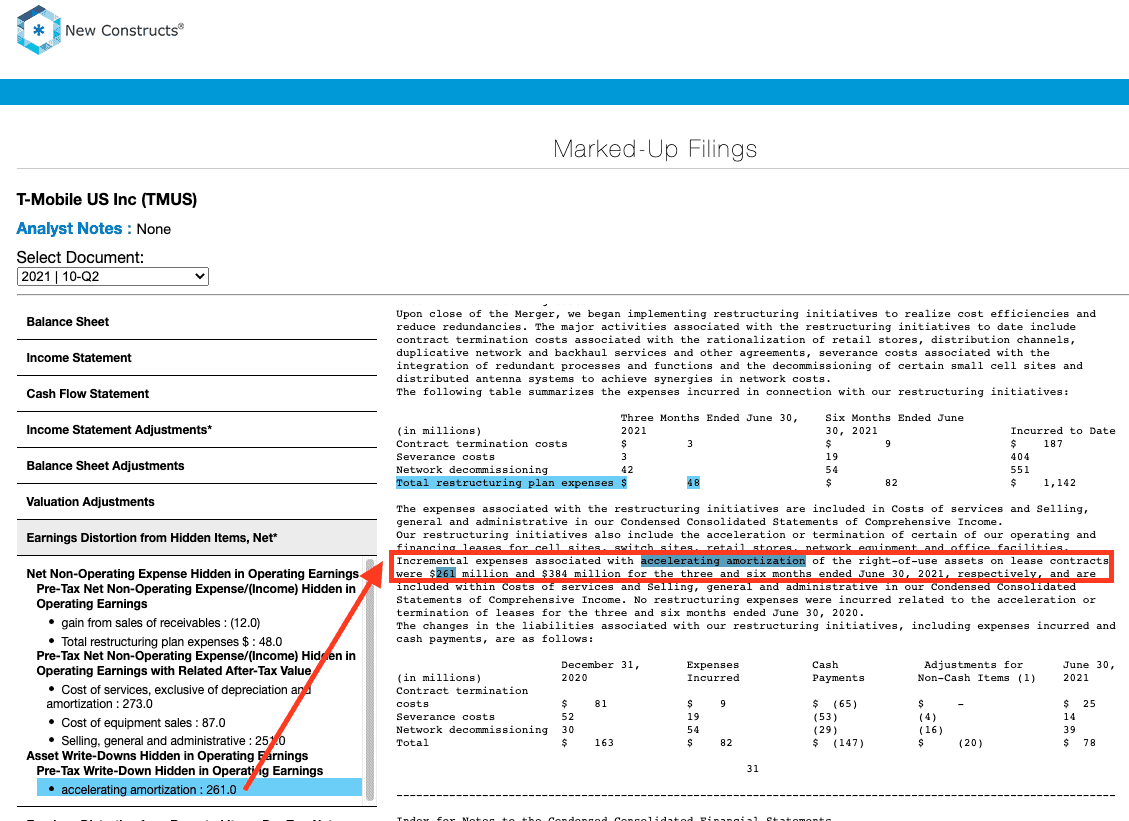Viewport: 1129px width, 821px height.
Task: Select the gain from sales of receivables item
Action: tap(161, 623)
